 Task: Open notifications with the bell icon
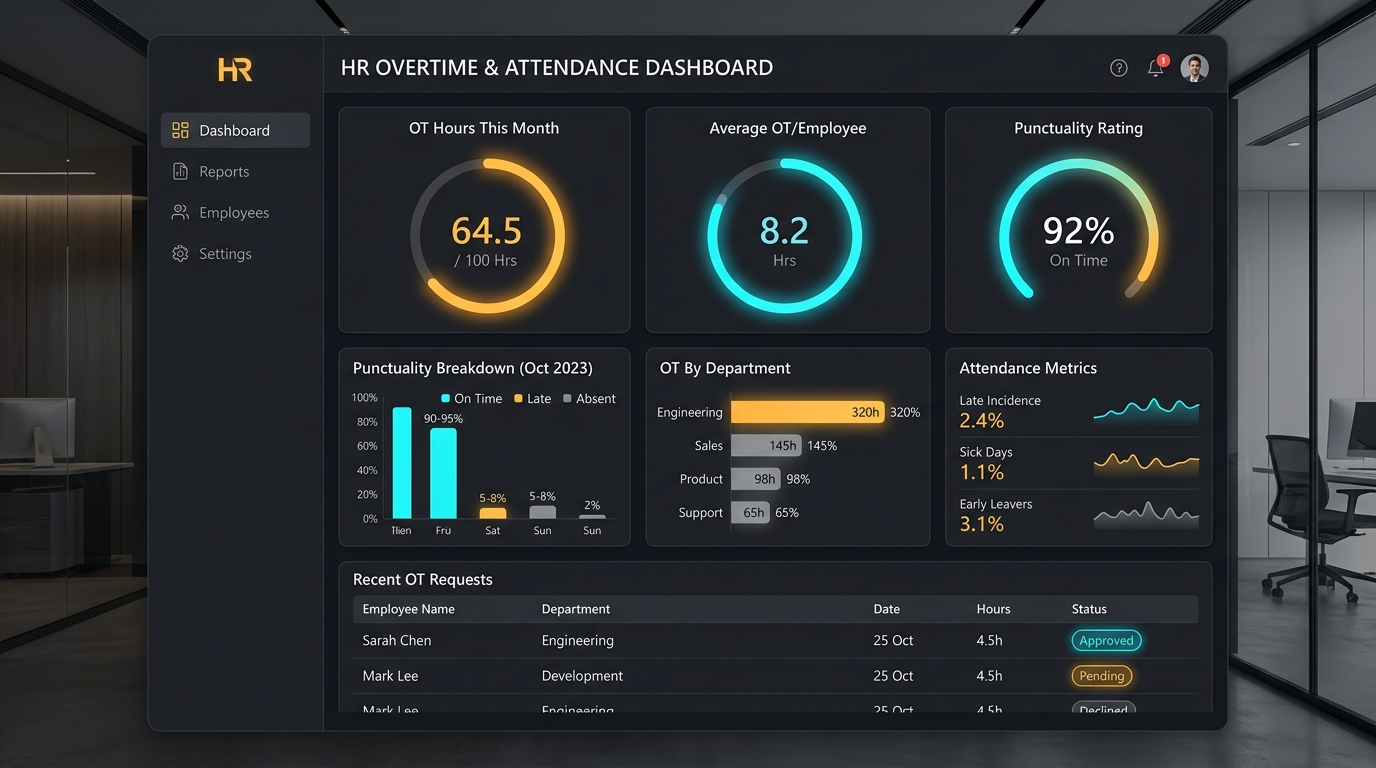coord(1156,67)
